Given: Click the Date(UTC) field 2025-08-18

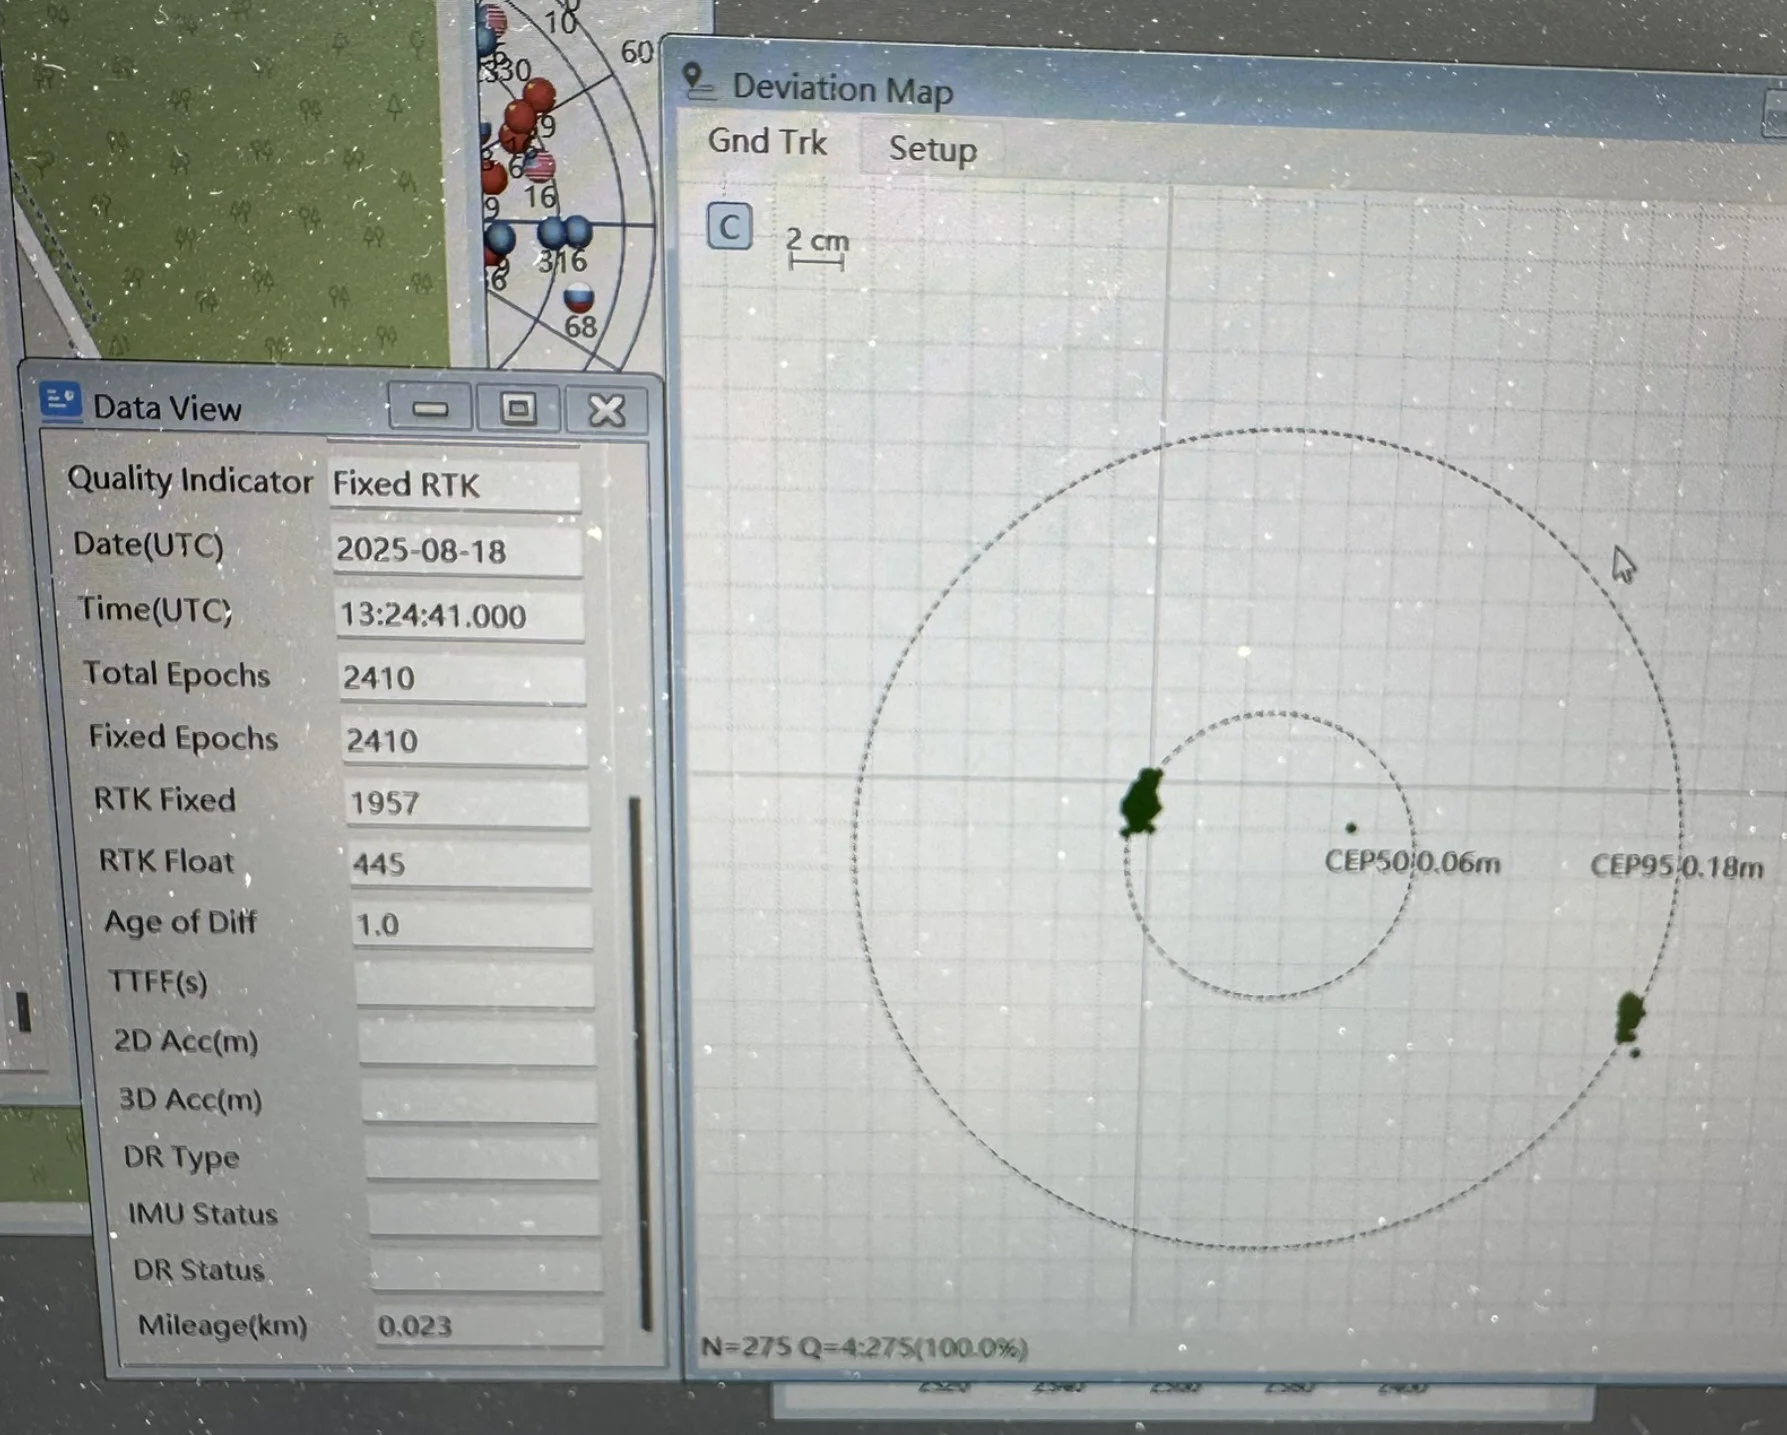Looking at the screenshot, I should [x=457, y=551].
